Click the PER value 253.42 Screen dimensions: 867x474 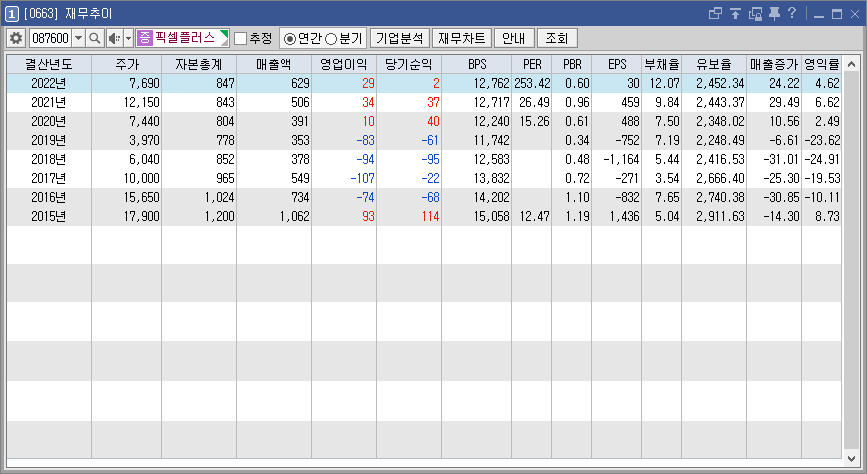pos(532,84)
